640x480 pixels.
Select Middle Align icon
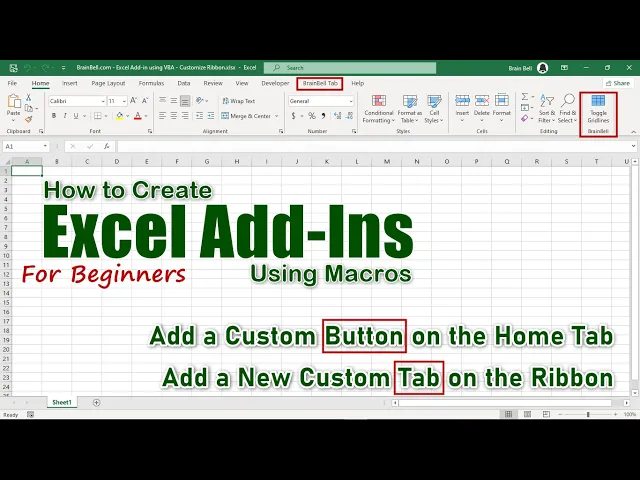point(173,100)
